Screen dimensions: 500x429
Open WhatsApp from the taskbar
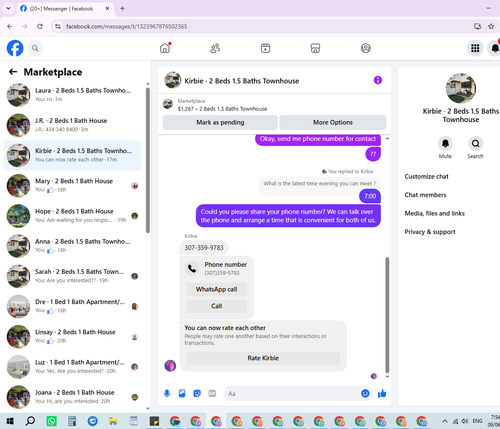pos(51,421)
